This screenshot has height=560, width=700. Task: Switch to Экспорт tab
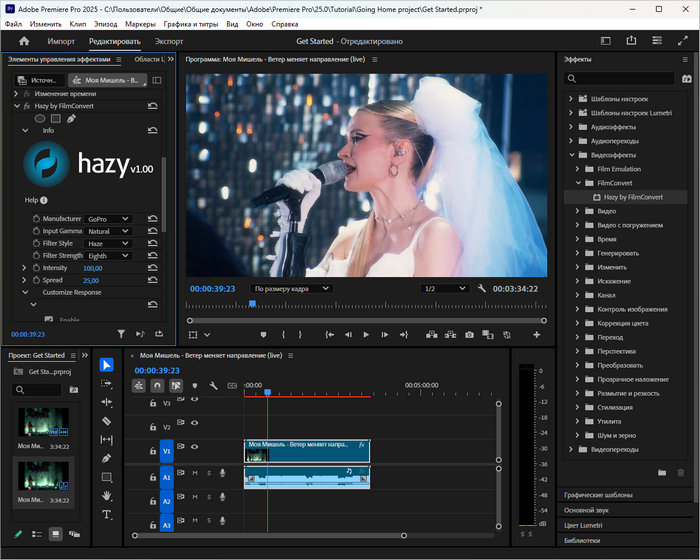(x=169, y=41)
